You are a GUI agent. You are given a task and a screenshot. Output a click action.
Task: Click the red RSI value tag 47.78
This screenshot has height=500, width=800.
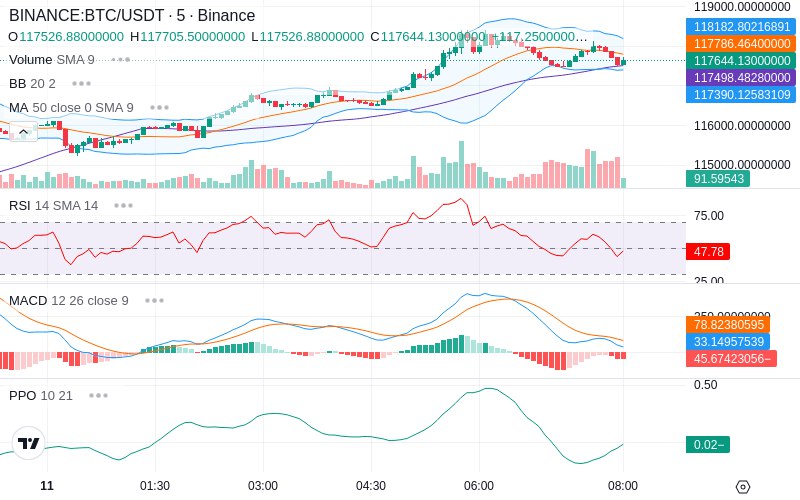[x=708, y=252]
